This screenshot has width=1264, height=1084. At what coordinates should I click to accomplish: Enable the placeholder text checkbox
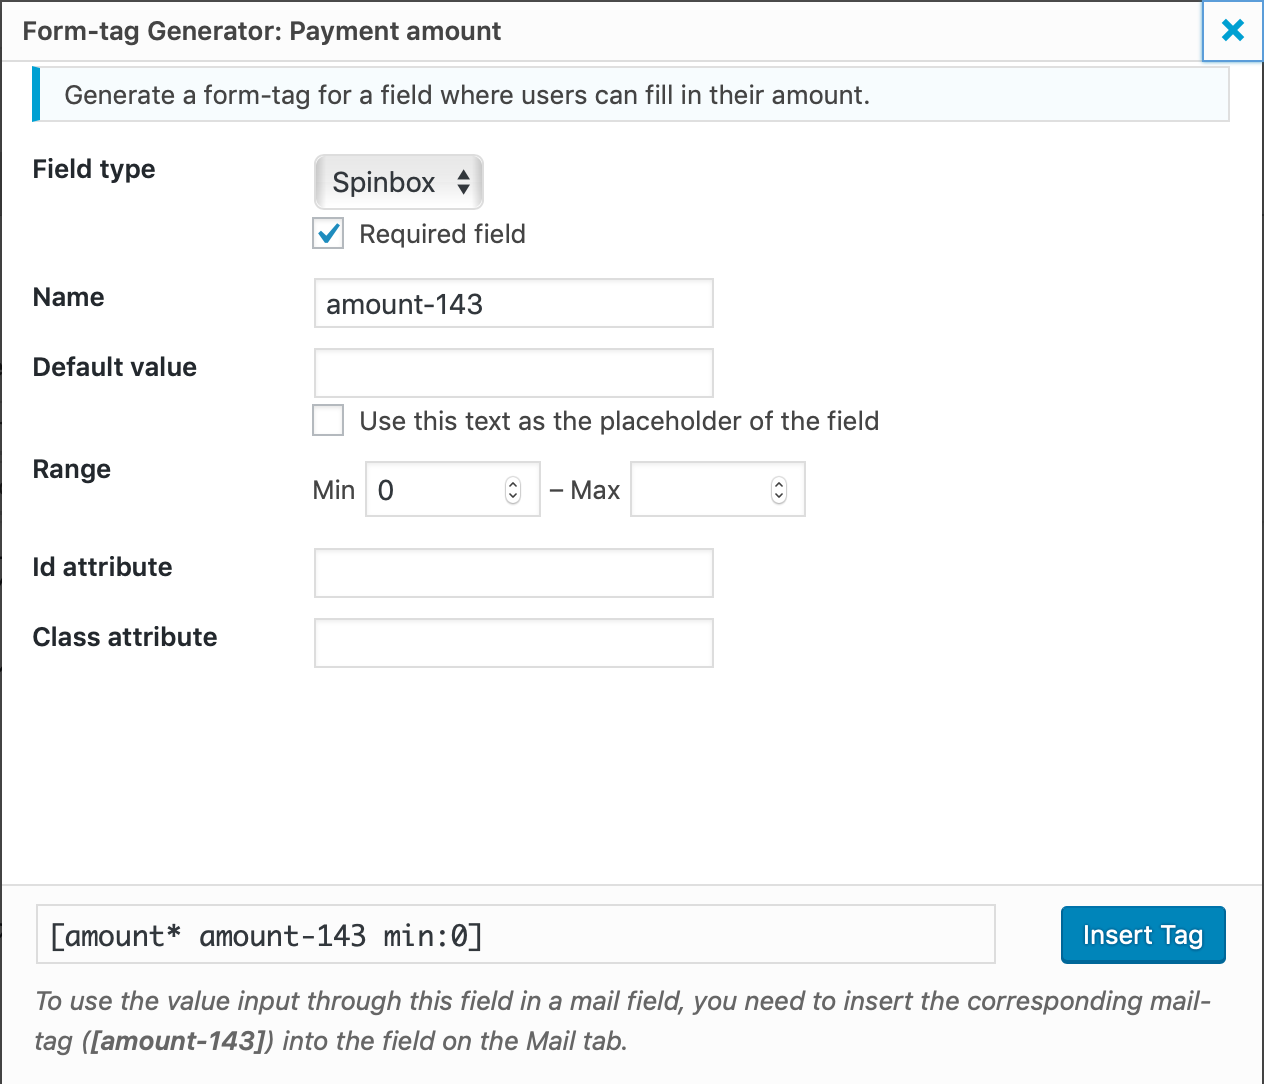(328, 420)
